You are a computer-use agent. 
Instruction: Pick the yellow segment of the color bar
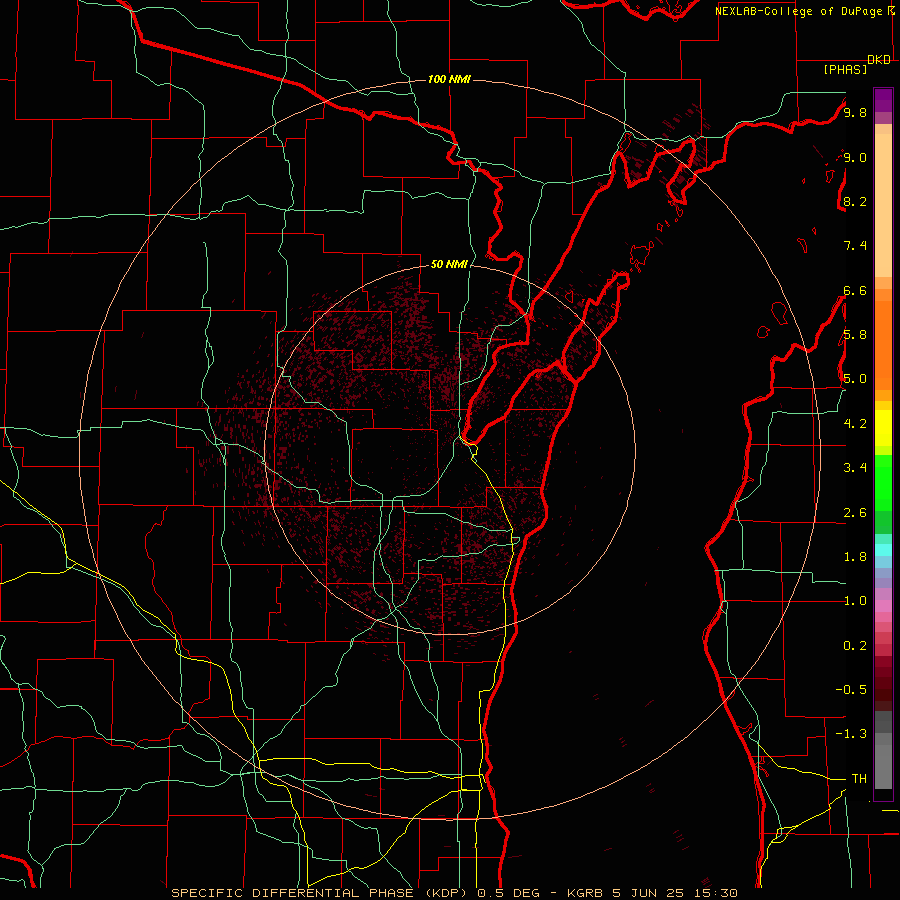coord(883,428)
